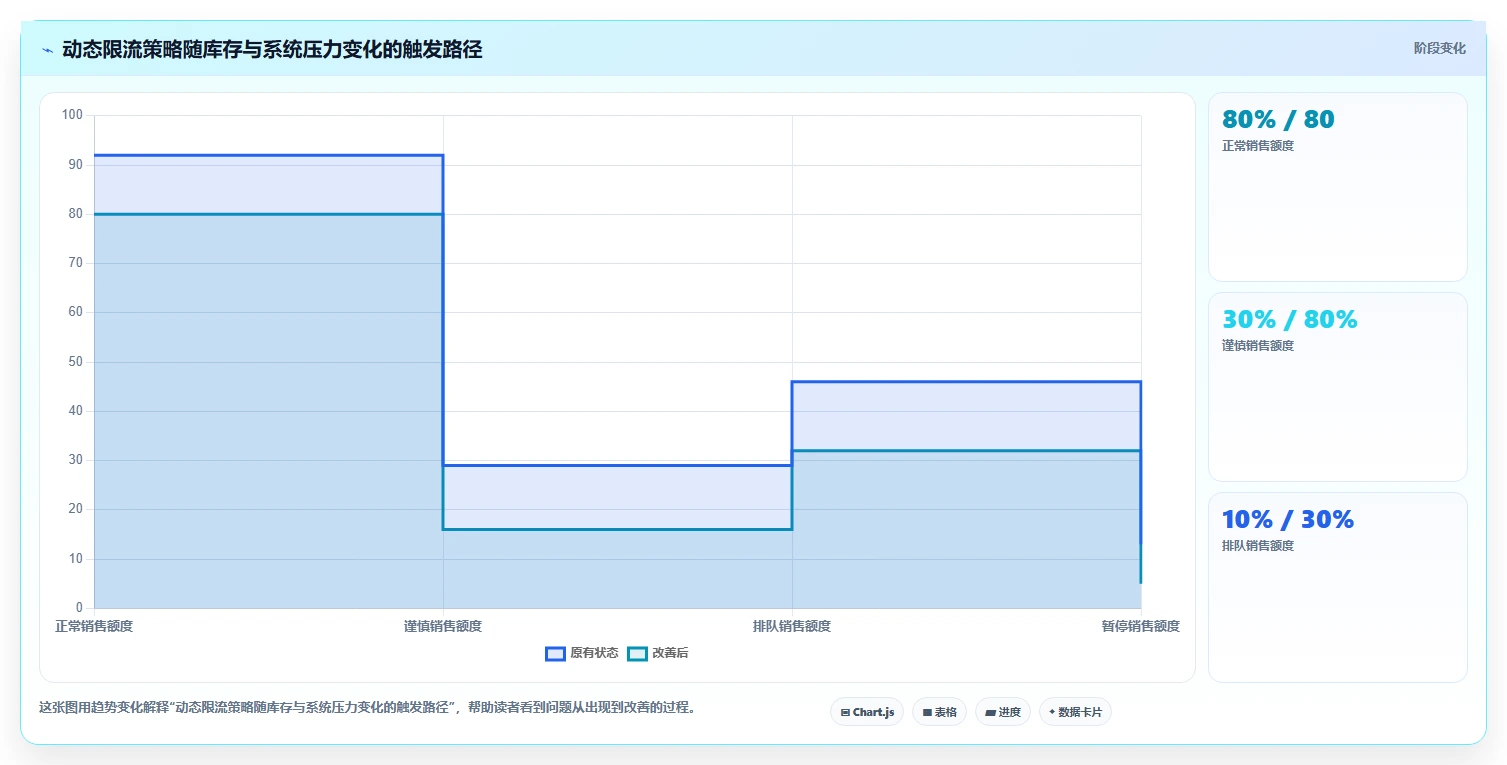The height and width of the screenshot is (765, 1507).
Task: Click the 数据卡片 tag pill
Action: pos(1075,712)
